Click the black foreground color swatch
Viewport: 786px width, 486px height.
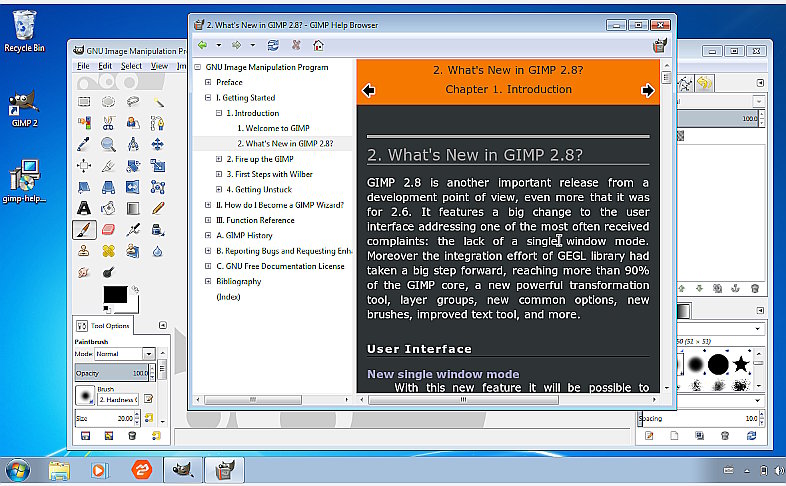(115, 295)
